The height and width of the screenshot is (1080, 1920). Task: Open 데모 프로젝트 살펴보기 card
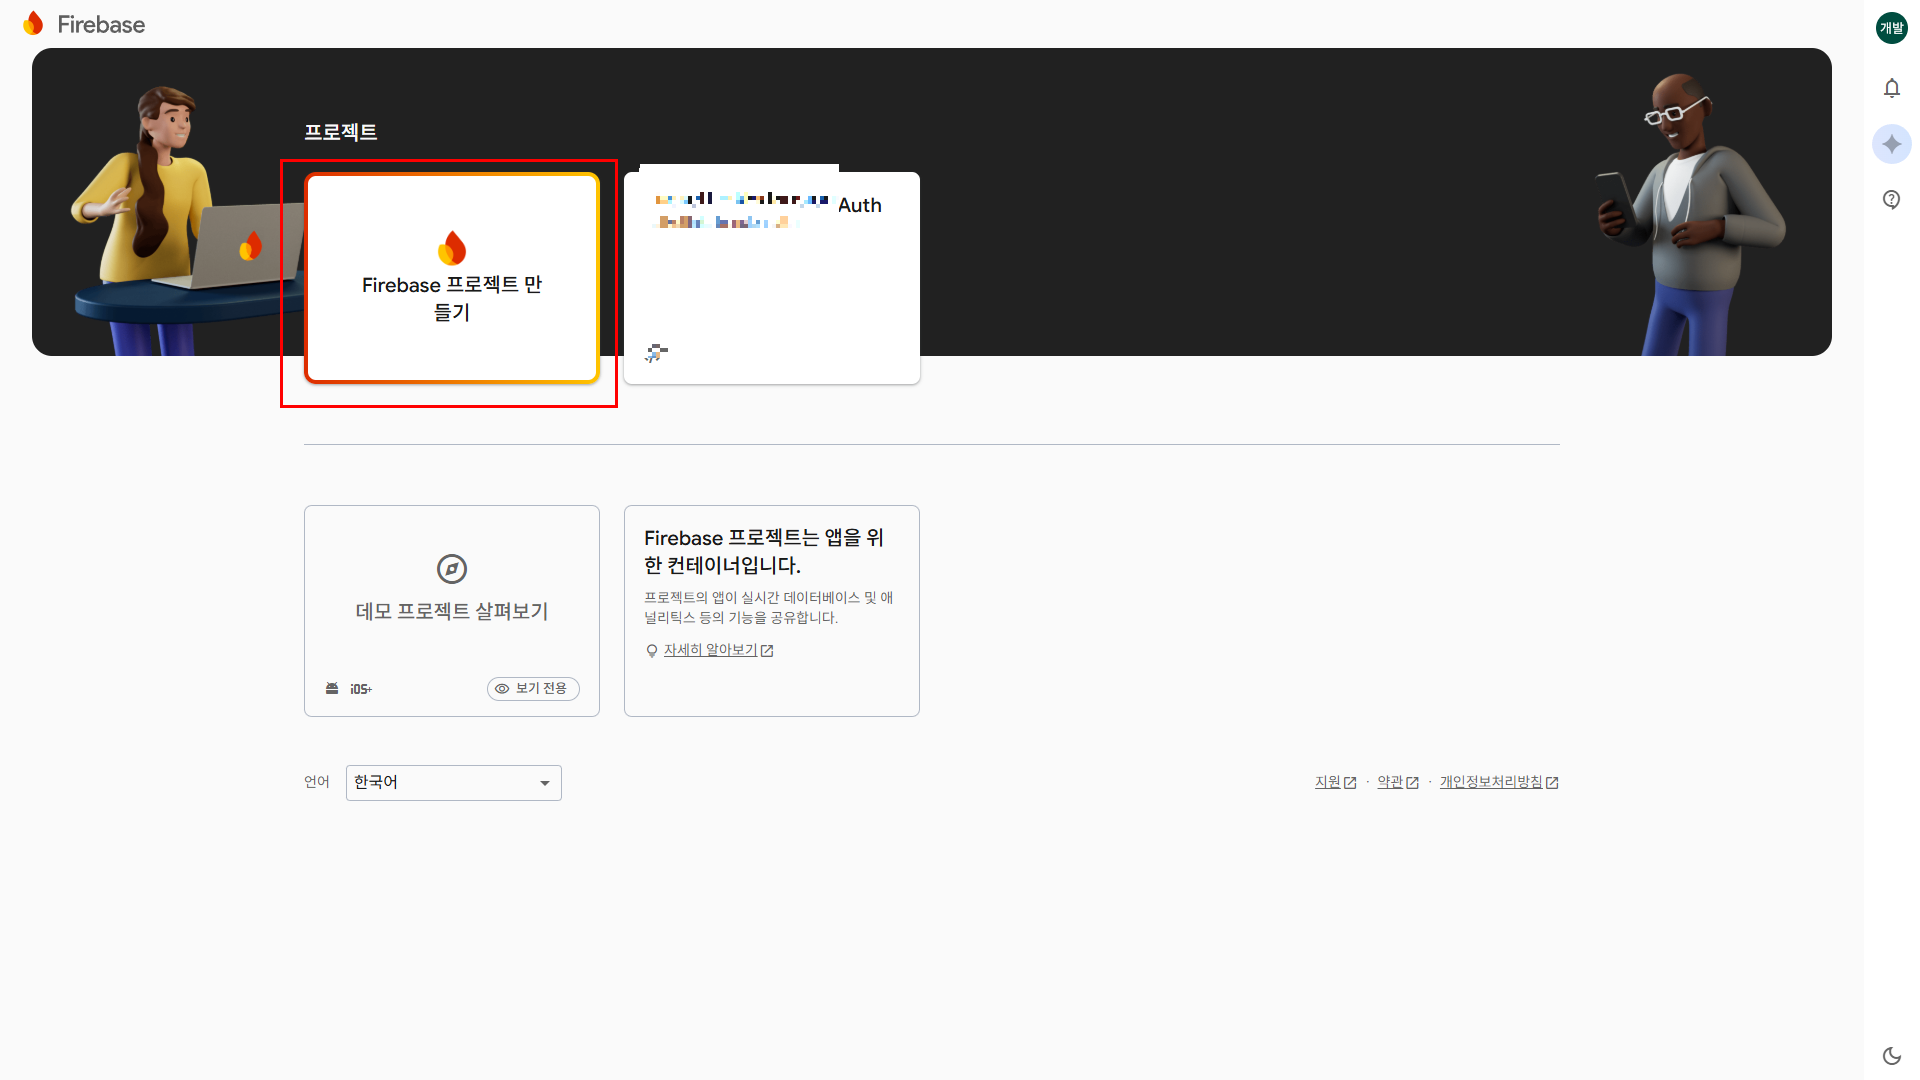[452, 611]
